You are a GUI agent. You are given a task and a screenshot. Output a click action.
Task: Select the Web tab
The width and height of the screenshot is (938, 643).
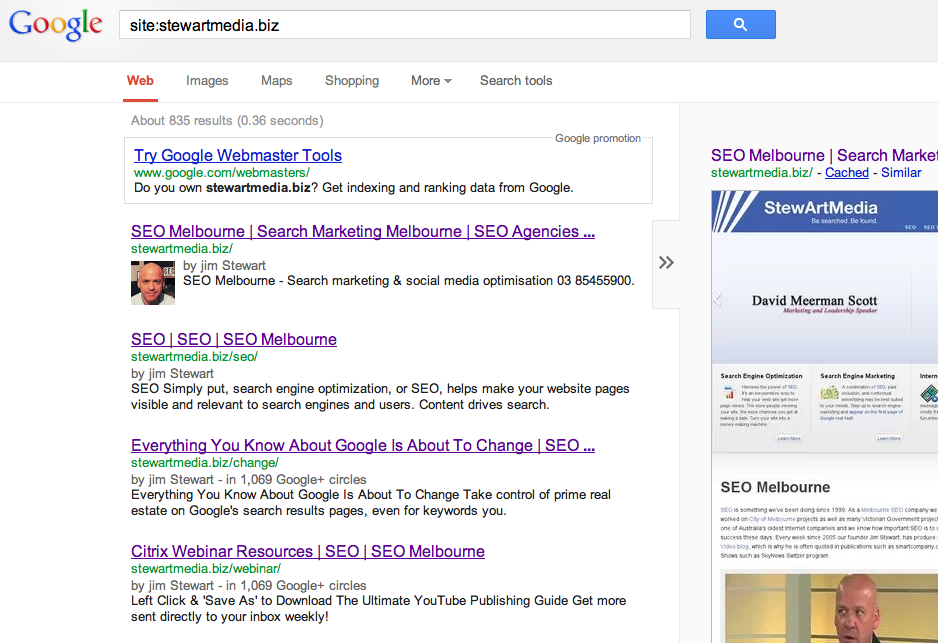(141, 81)
